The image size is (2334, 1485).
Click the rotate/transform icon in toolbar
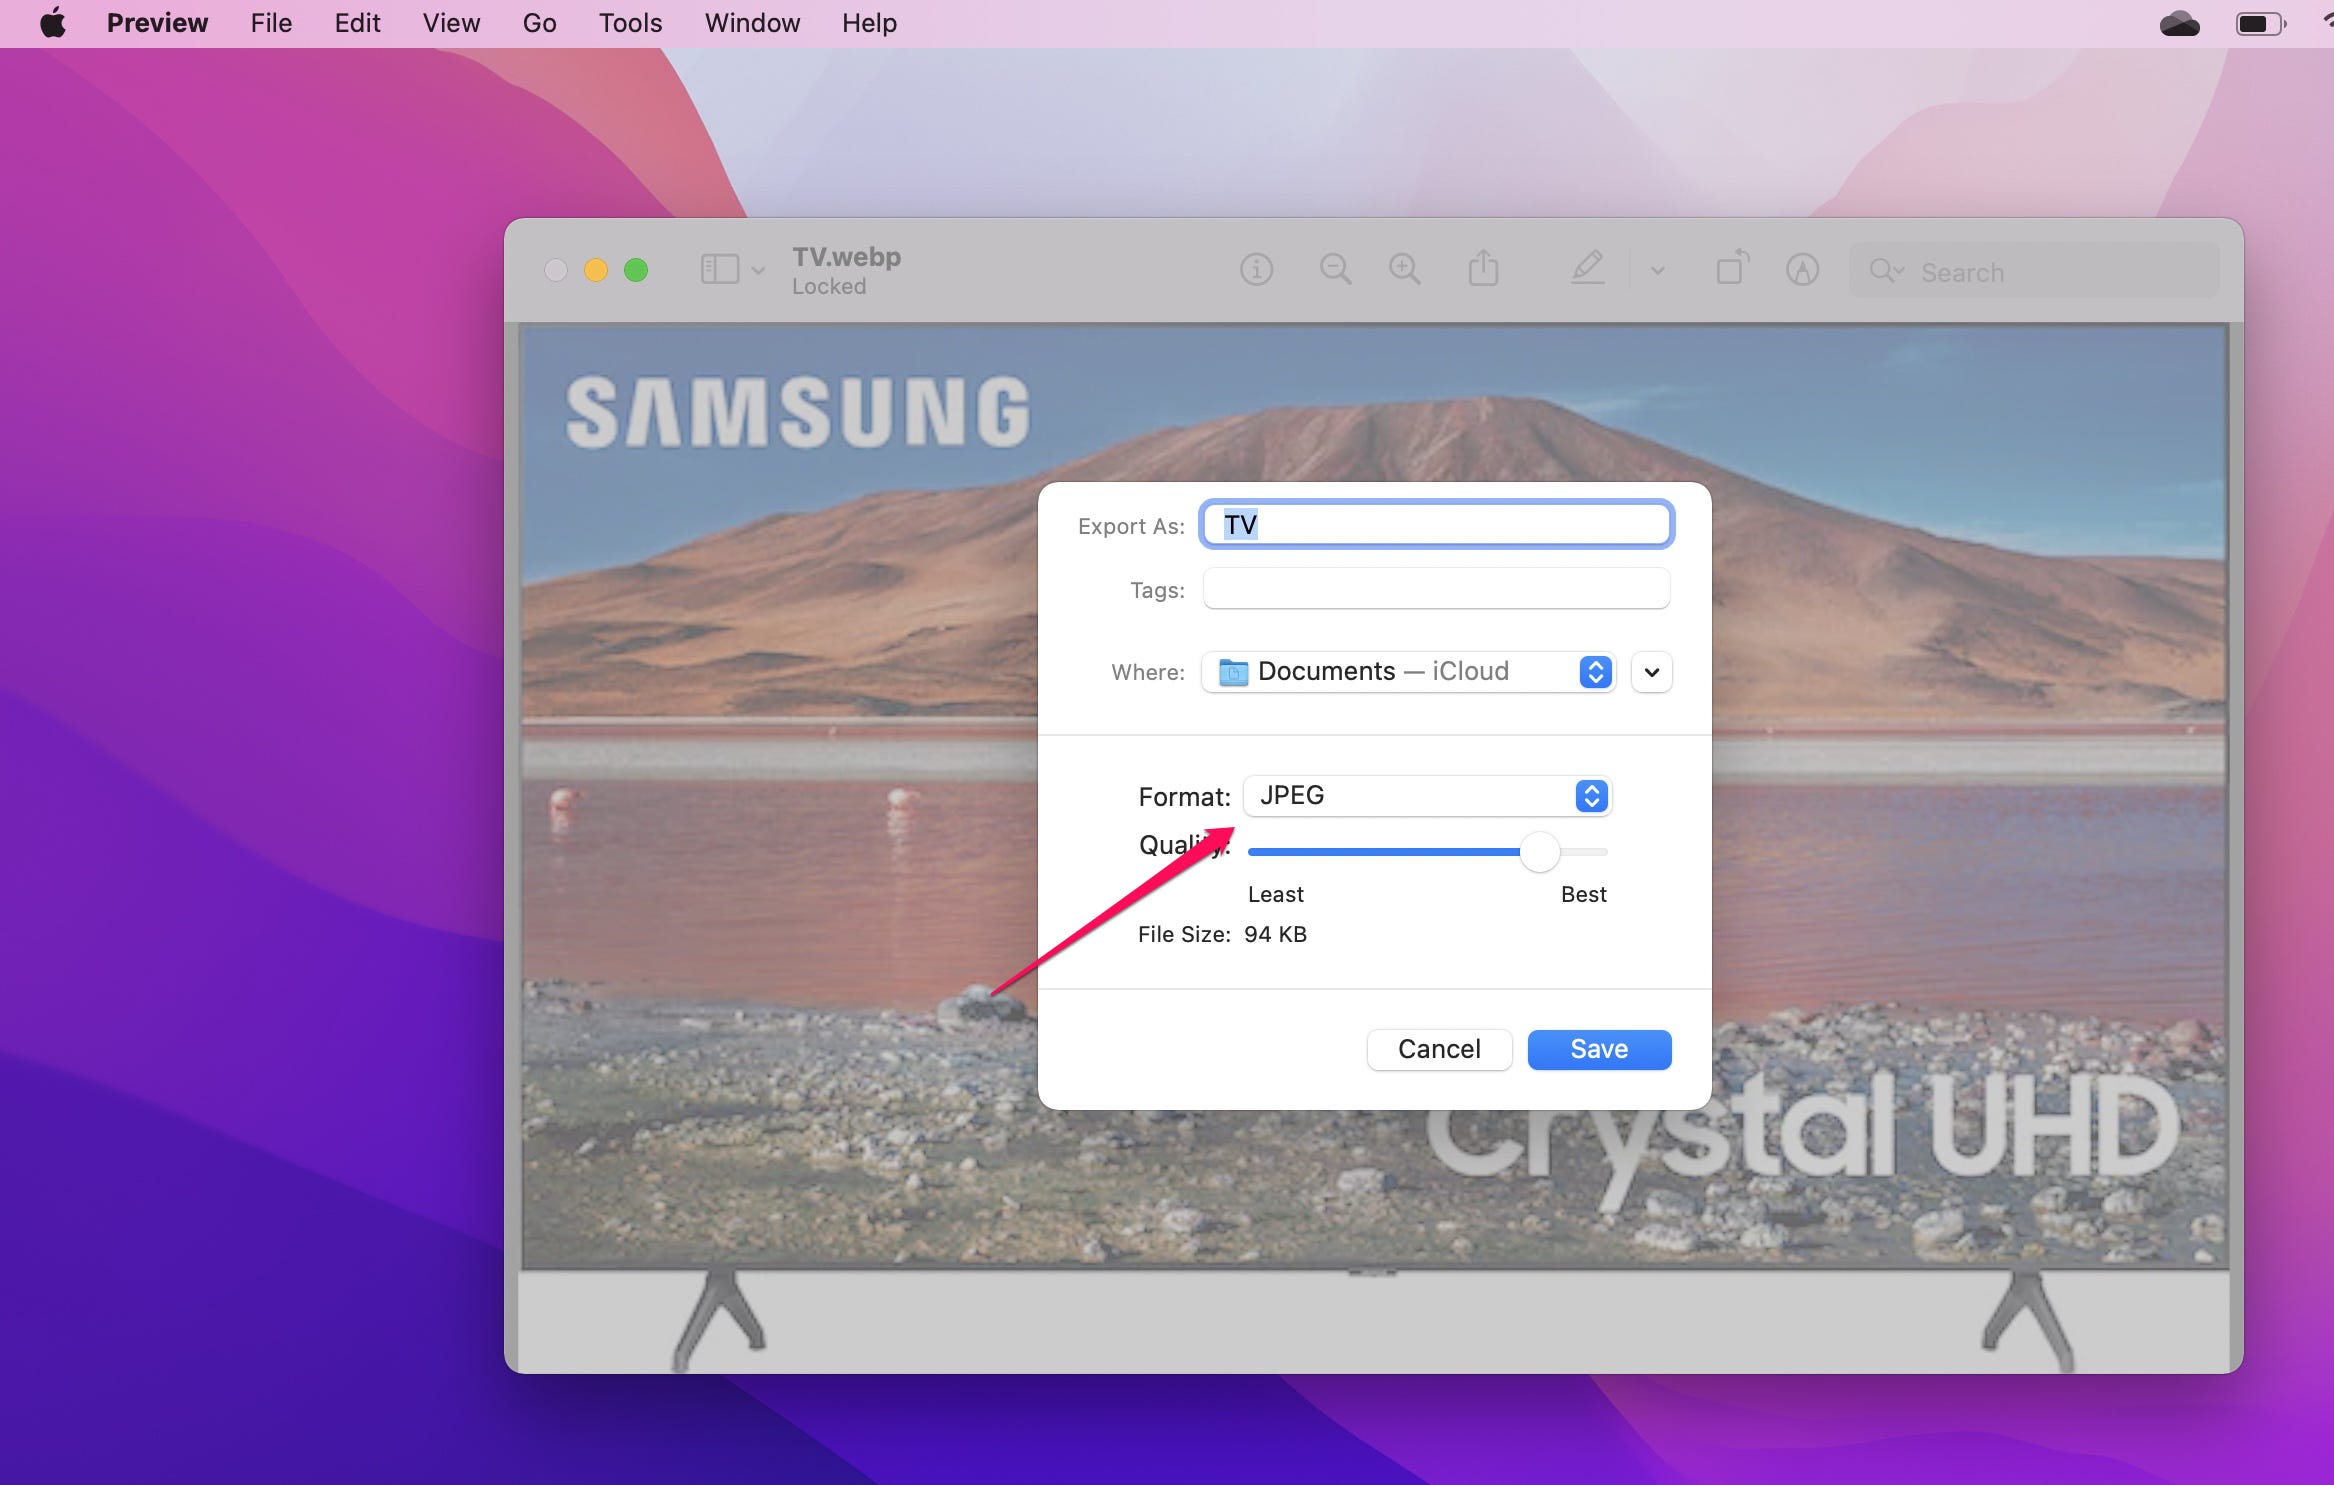(1732, 269)
